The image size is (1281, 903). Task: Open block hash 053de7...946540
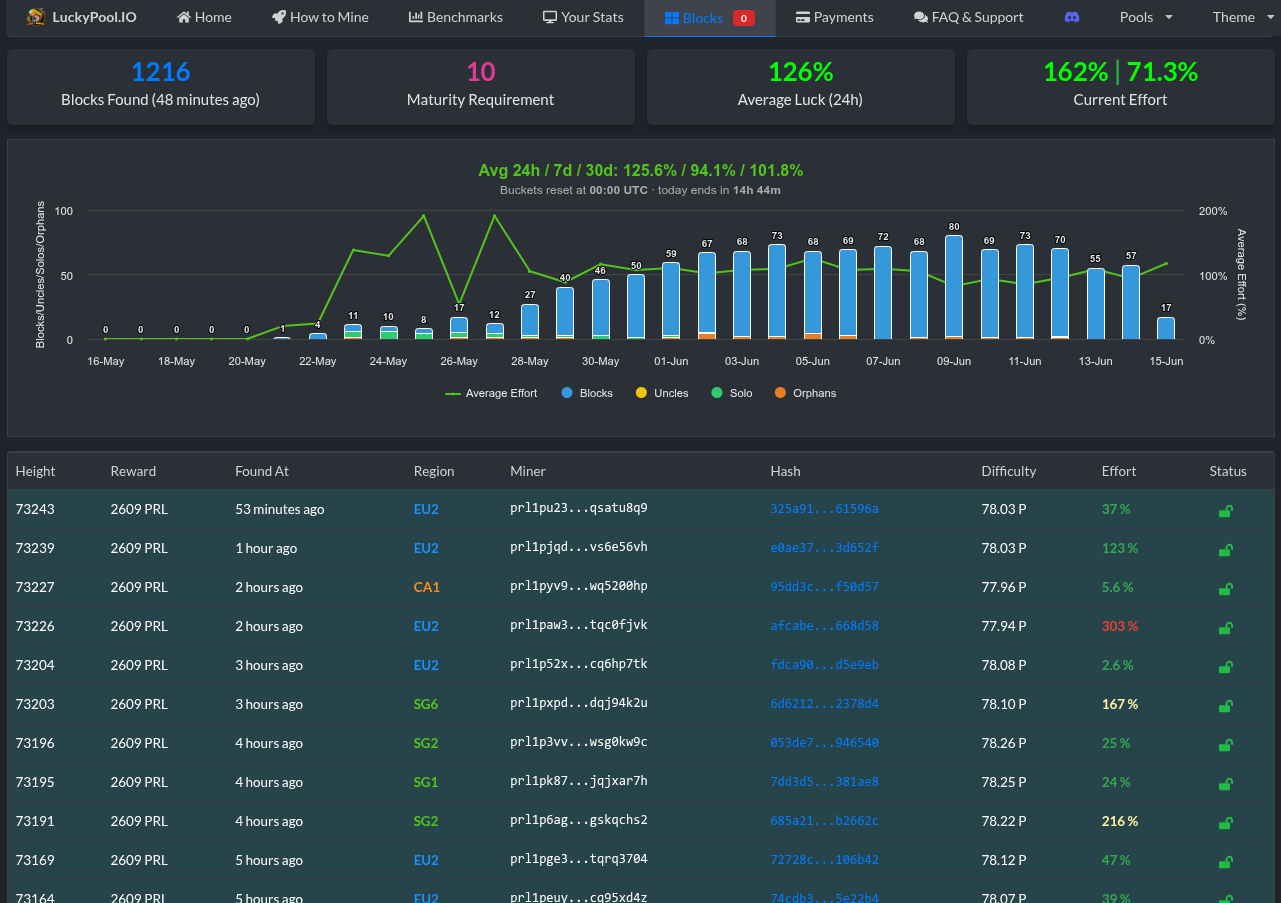coord(824,743)
